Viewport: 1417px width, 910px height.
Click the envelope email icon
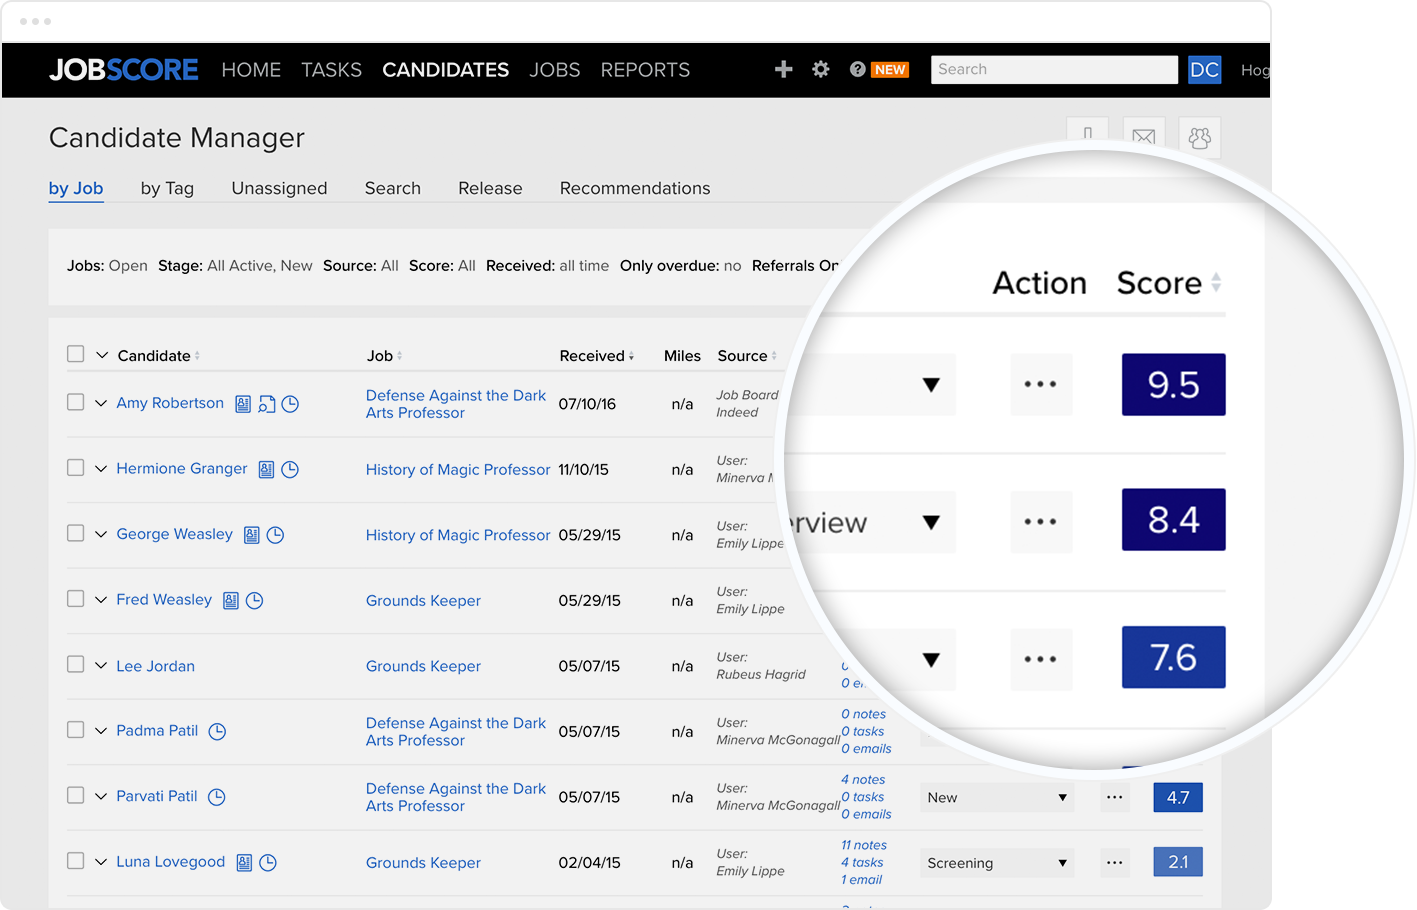pos(1144,137)
